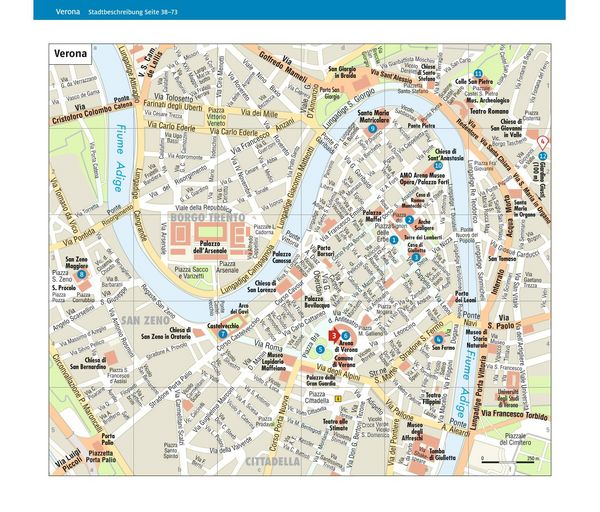Select 'Università degli Studi di Verona' label
The height and width of the screenshot is (512, 600).
pos(507,398)
